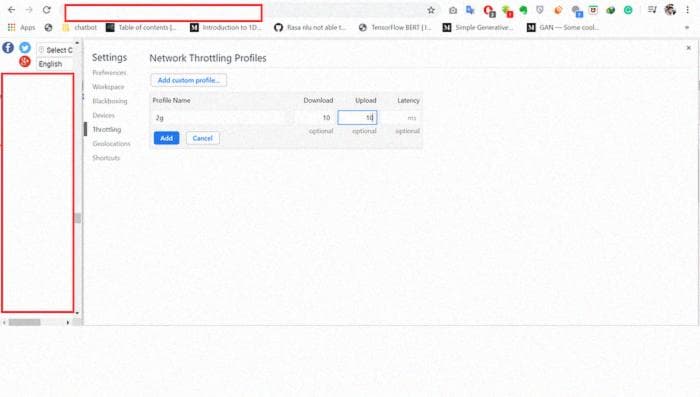700x397 pixels.
Task: Open the Chrome profile avatar
Action: click(x=670, y=10)
